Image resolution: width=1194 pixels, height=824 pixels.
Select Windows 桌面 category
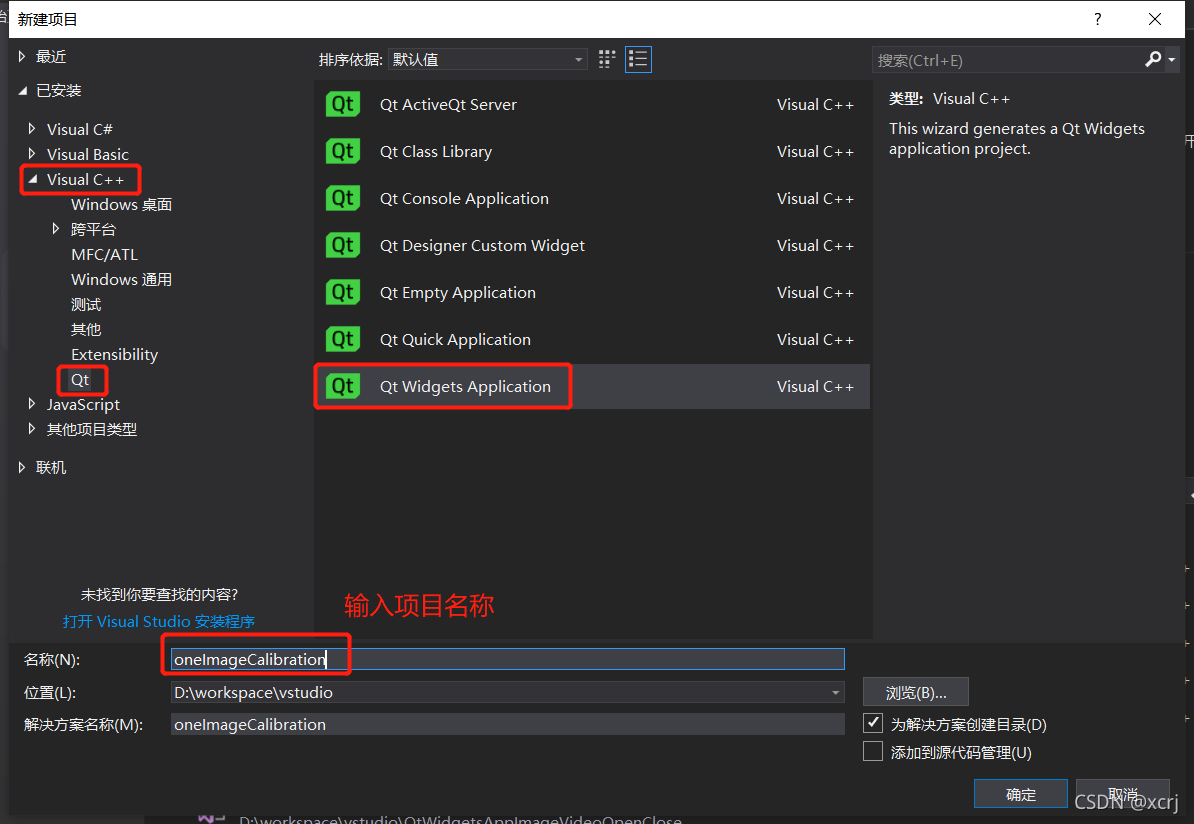click(x=121, y=204)
